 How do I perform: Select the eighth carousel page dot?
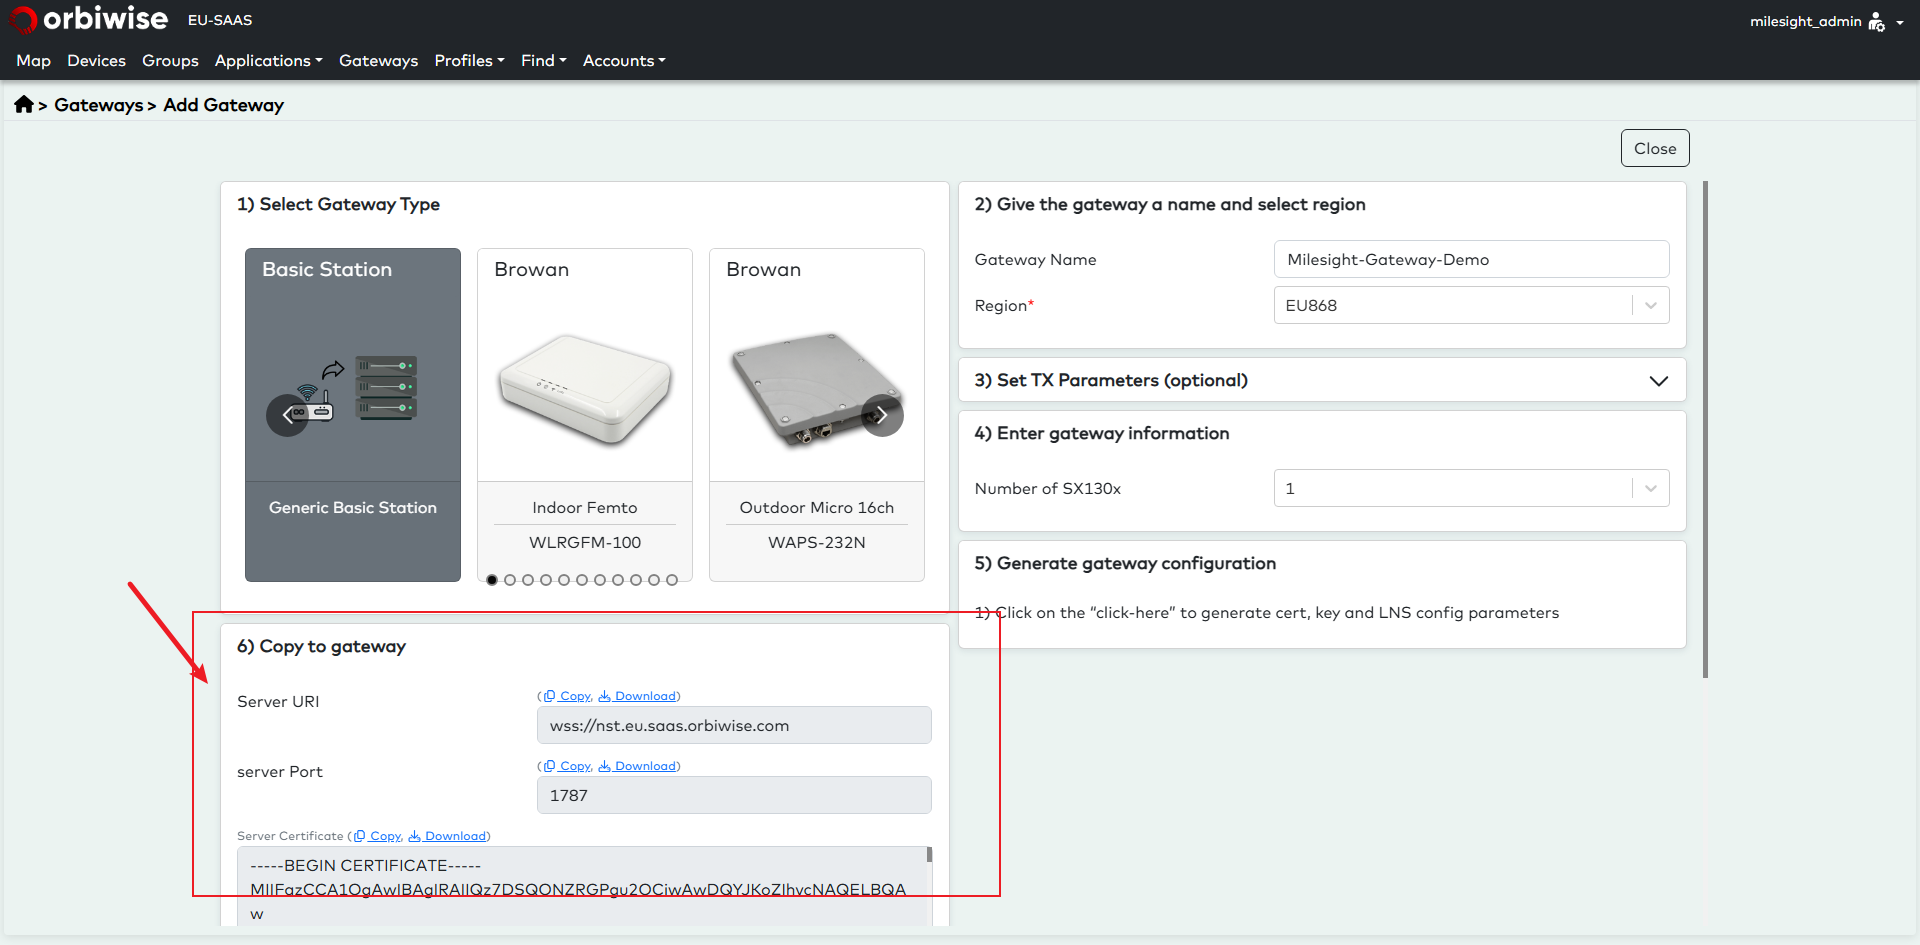pos(618,580)
